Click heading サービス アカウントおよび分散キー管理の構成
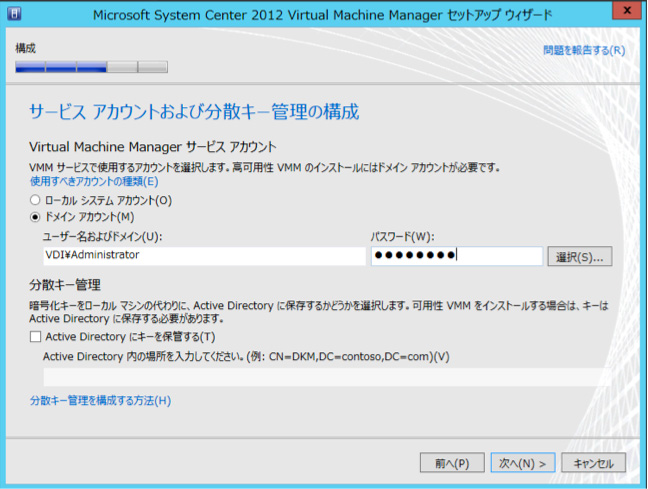Viewport: 648px width, 489px height. 194,112
